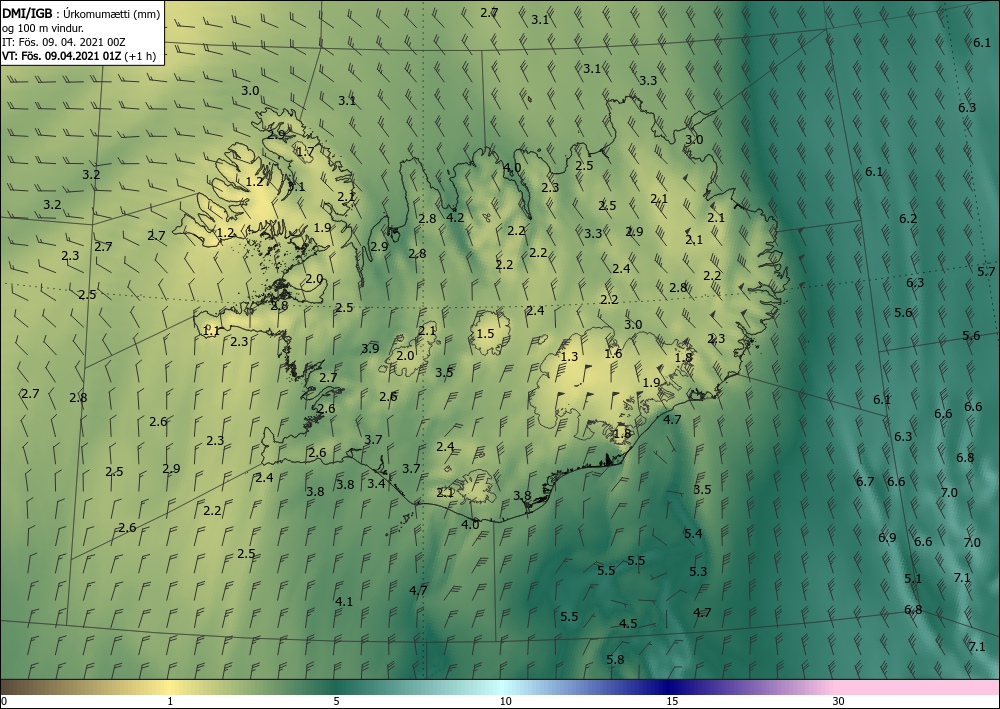Click the 'VT: Fös. 09.04.2021 01Z (+1 h)' line
The height and width of the screenshot is (709, 1000).
point(79,55)
